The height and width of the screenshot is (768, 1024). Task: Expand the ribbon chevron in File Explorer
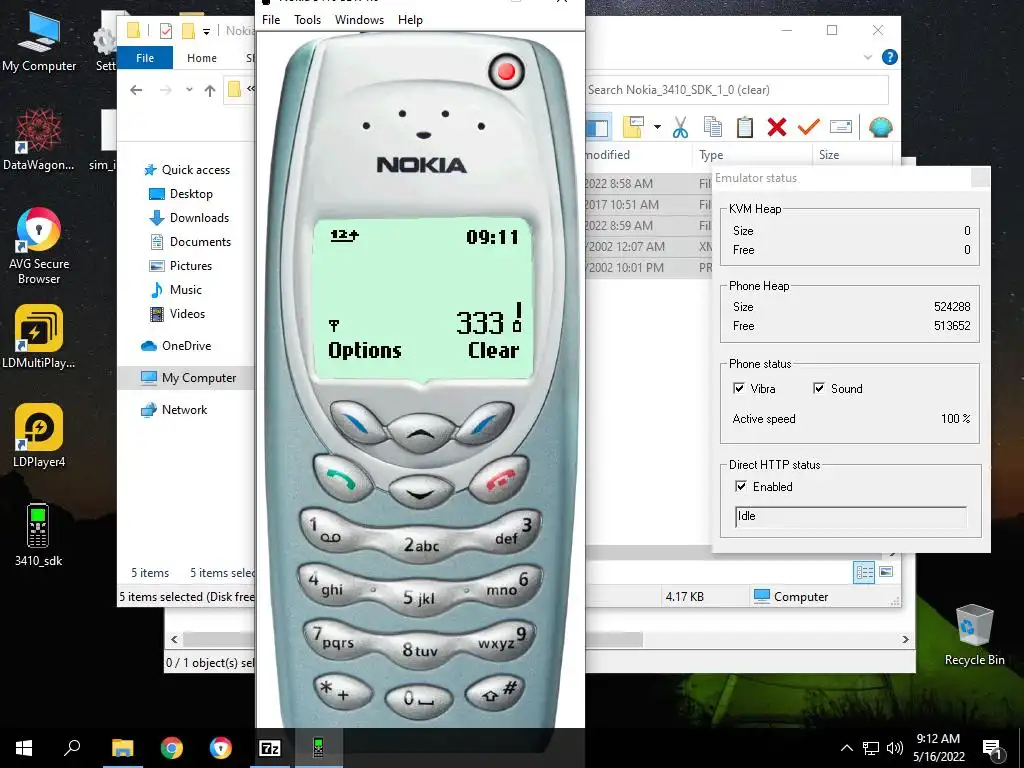tap(868, 57)
